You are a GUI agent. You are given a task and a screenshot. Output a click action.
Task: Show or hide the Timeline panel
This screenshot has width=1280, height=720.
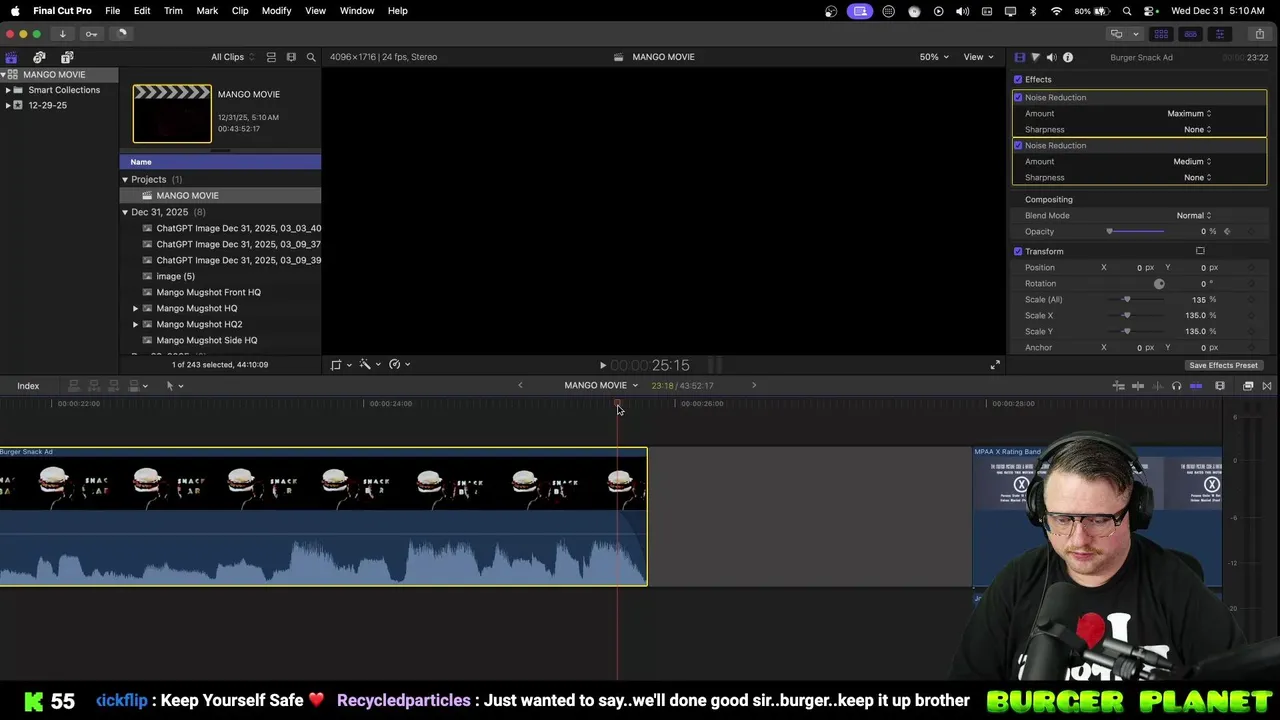1190,34
